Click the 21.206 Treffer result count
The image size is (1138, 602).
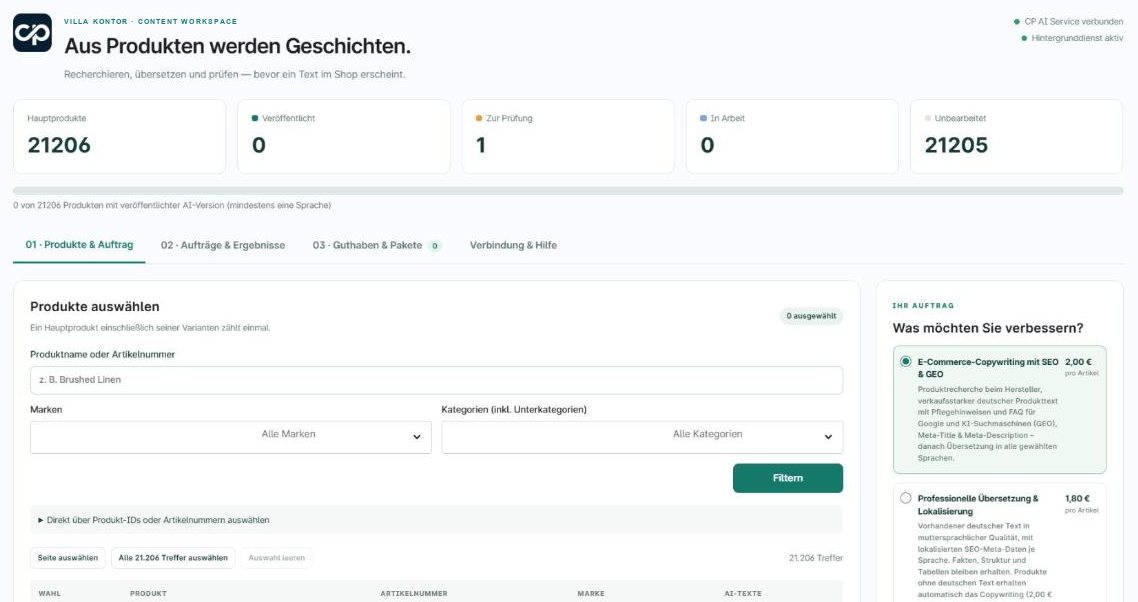click(816, 558)
